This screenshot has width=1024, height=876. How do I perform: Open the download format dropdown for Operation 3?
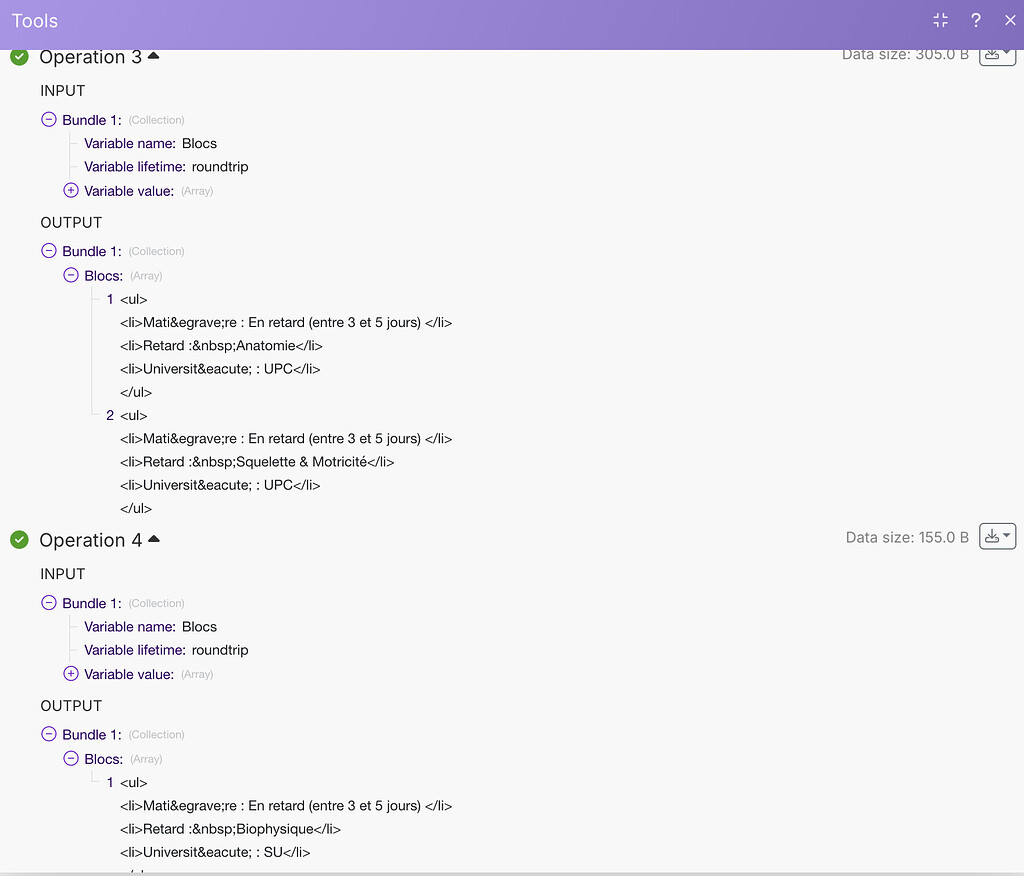1006,55
